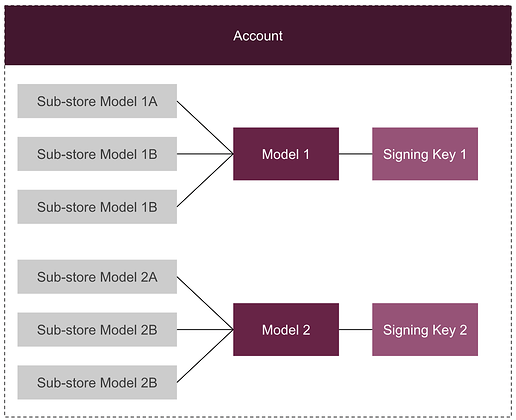Select the line joining Model 2 and Signing Key 2
Image resolution: width=516 pixels, height=420 pixels.
[355, 330]
